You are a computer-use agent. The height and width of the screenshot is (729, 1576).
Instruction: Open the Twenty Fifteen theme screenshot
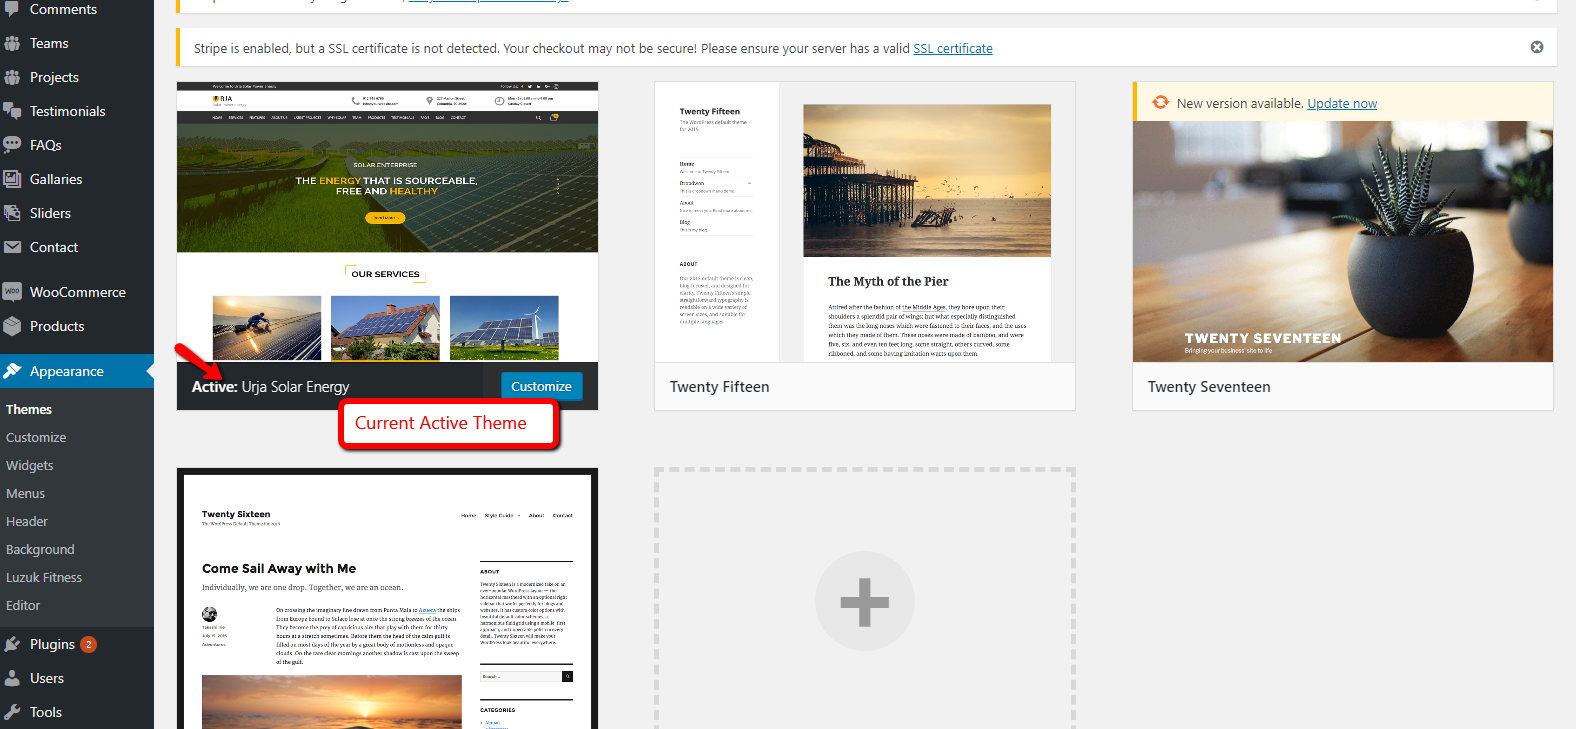pyautogui.click(x=865, y=222)
